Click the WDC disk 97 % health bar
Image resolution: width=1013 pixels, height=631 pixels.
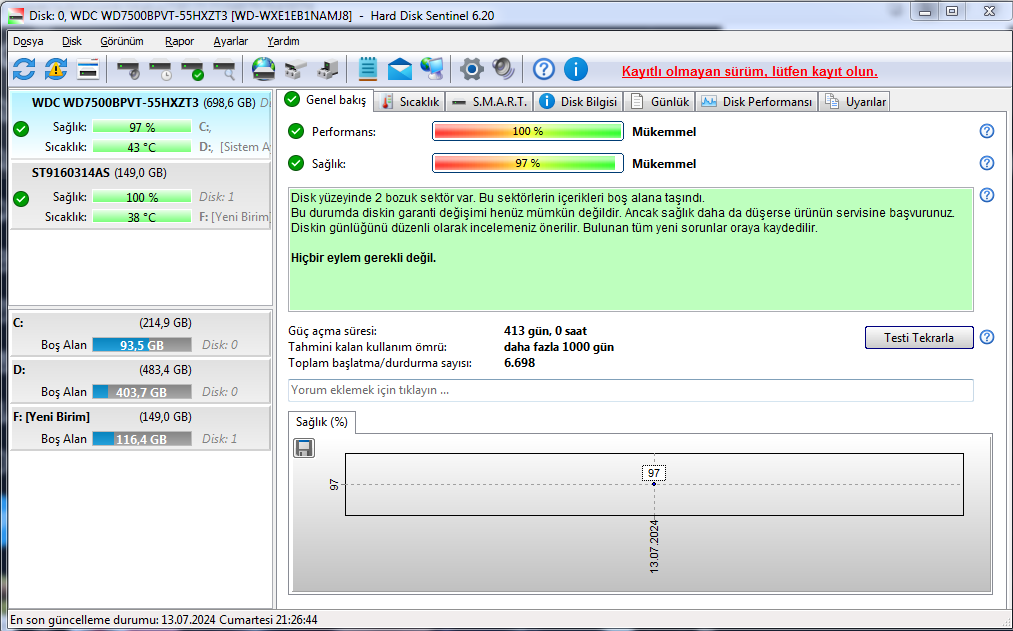[141, 127]
